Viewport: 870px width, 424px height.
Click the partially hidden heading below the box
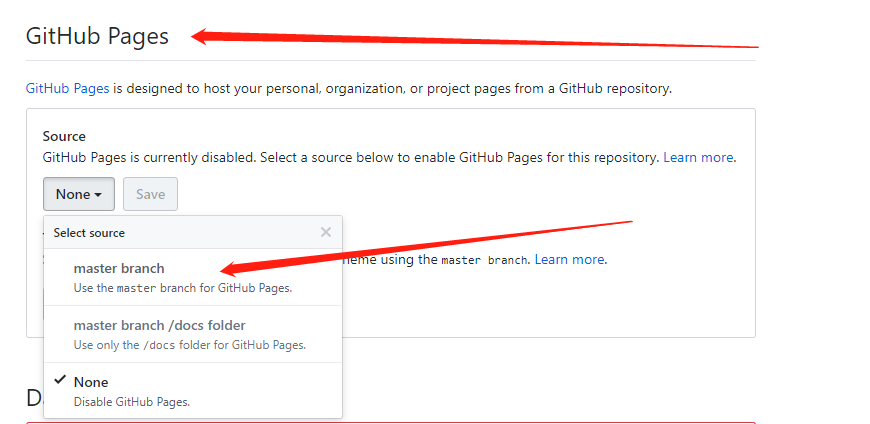[x=34, y=397]
